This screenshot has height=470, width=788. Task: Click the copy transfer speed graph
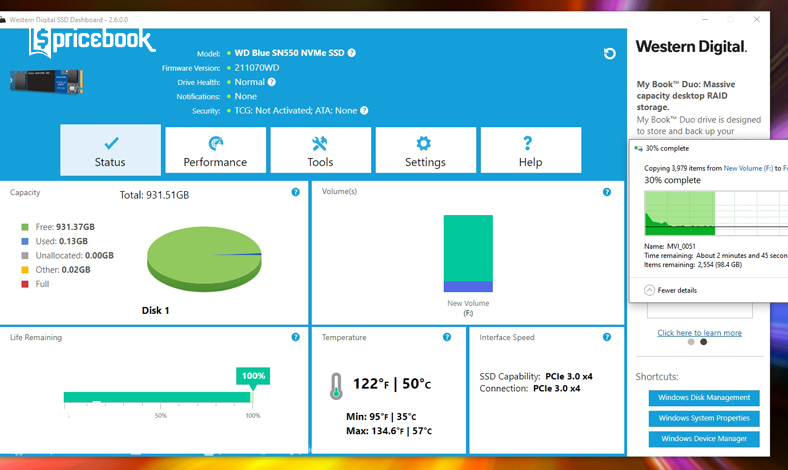click(x=716, y=213)
